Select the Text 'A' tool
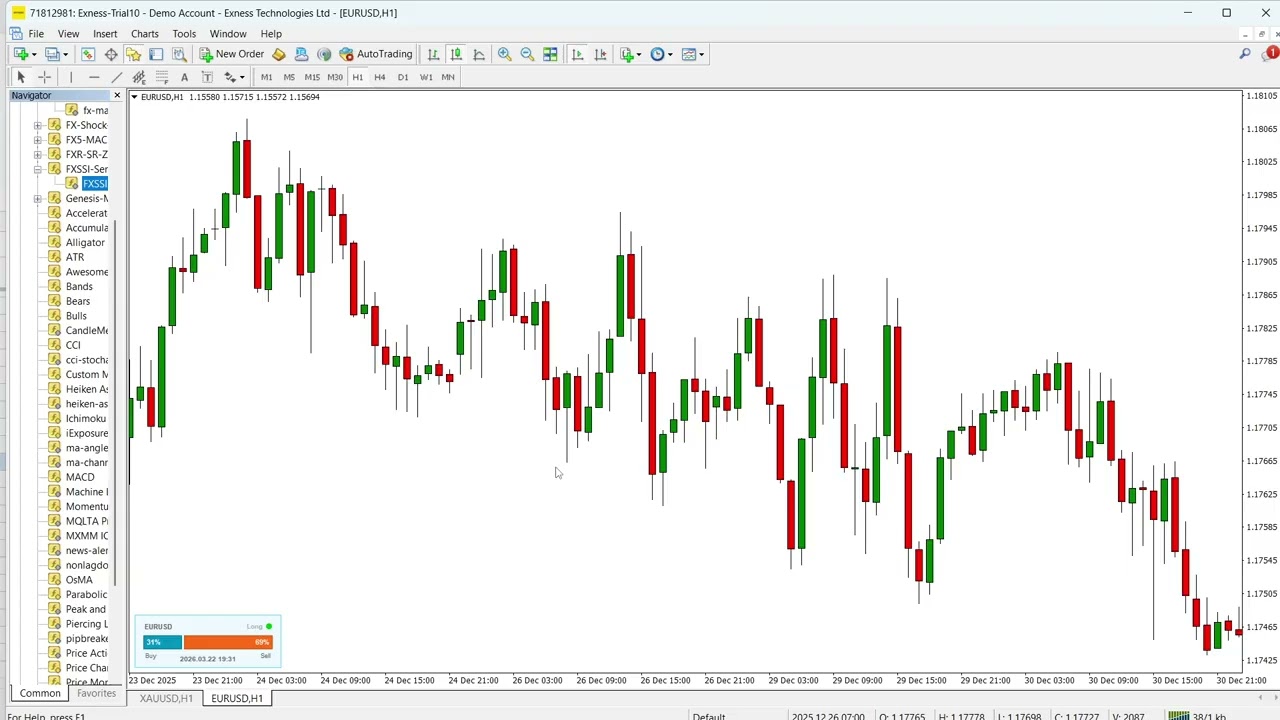The width and height of the screenshot is (1280, 720). tap(184, 77)
